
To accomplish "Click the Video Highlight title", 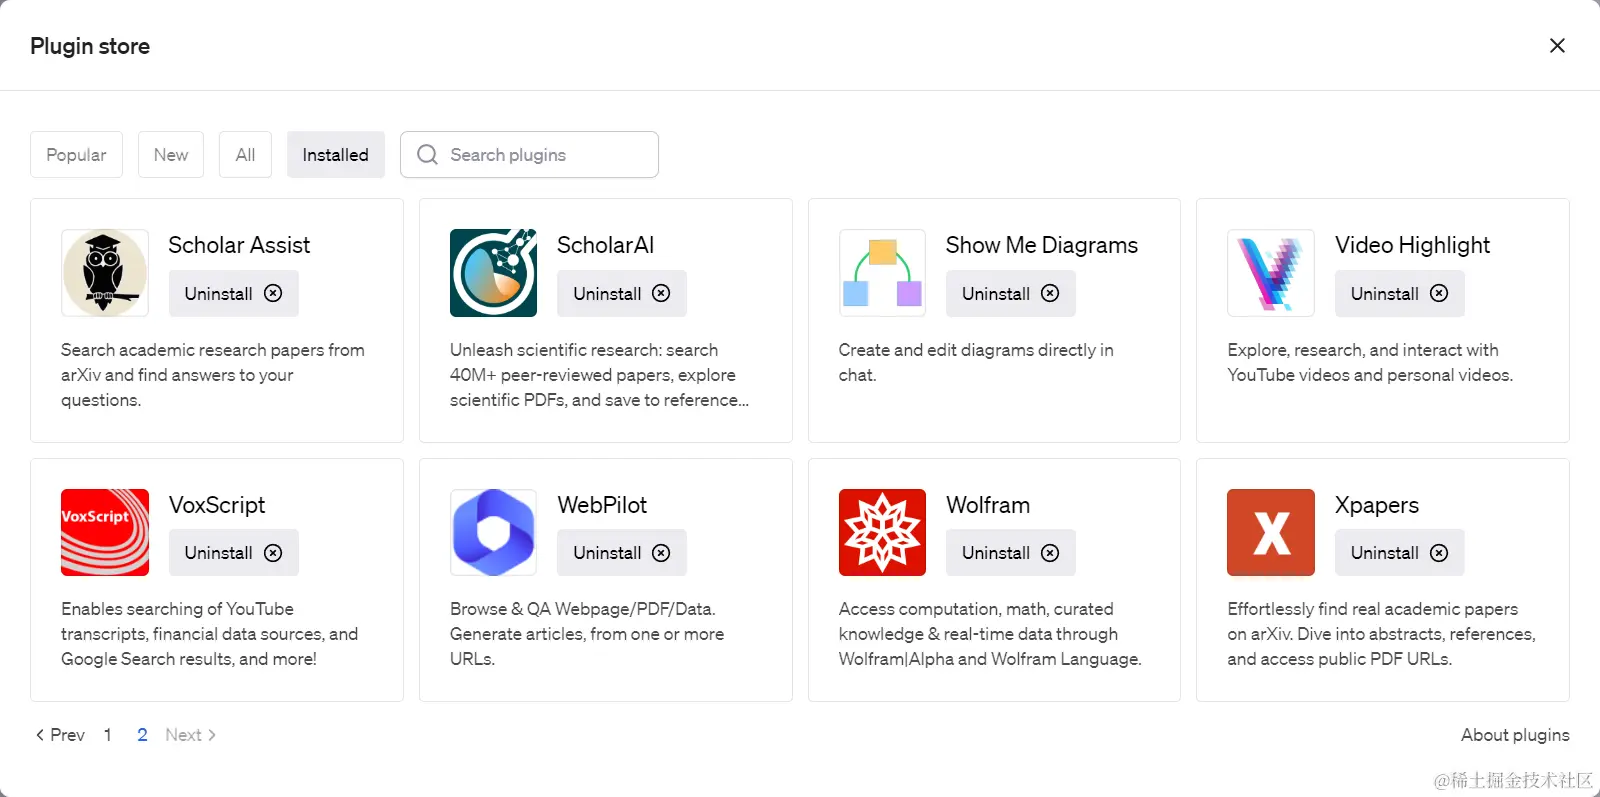I will click(1412, 245).
